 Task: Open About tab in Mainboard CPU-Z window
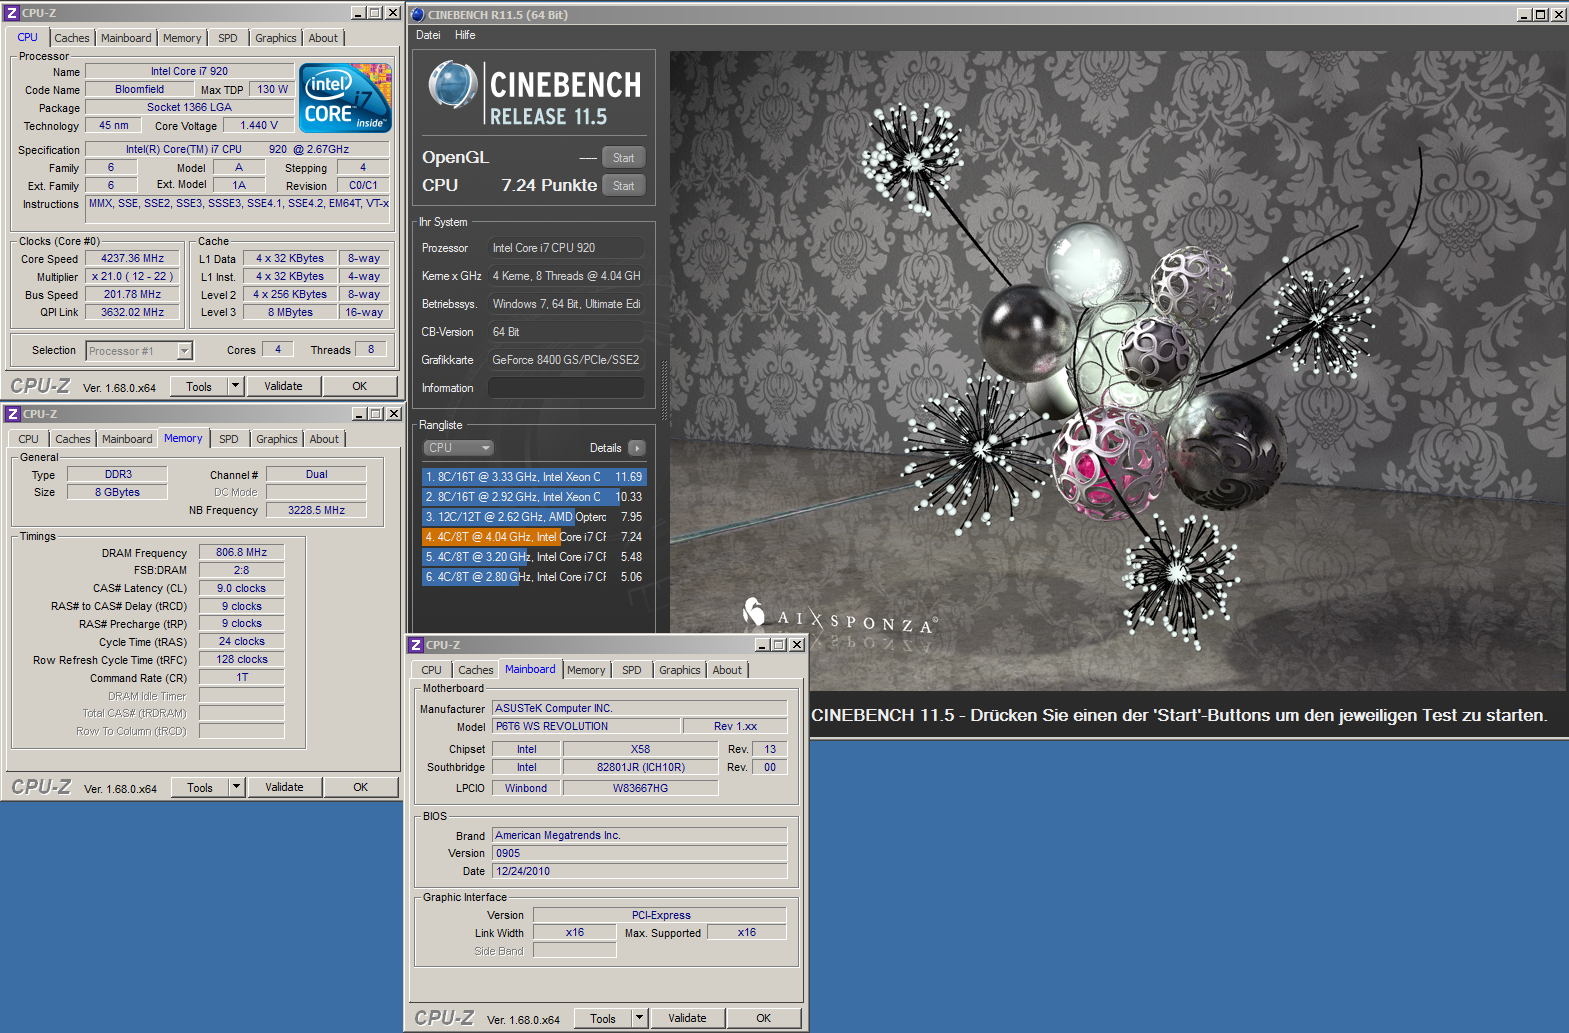(727, 670)
